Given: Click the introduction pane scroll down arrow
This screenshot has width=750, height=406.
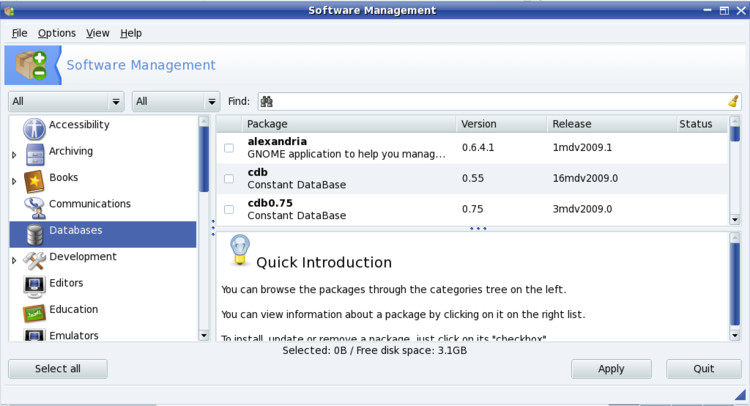Looking at the screenshot, I should pyautogui.click(x=735, y=335).
